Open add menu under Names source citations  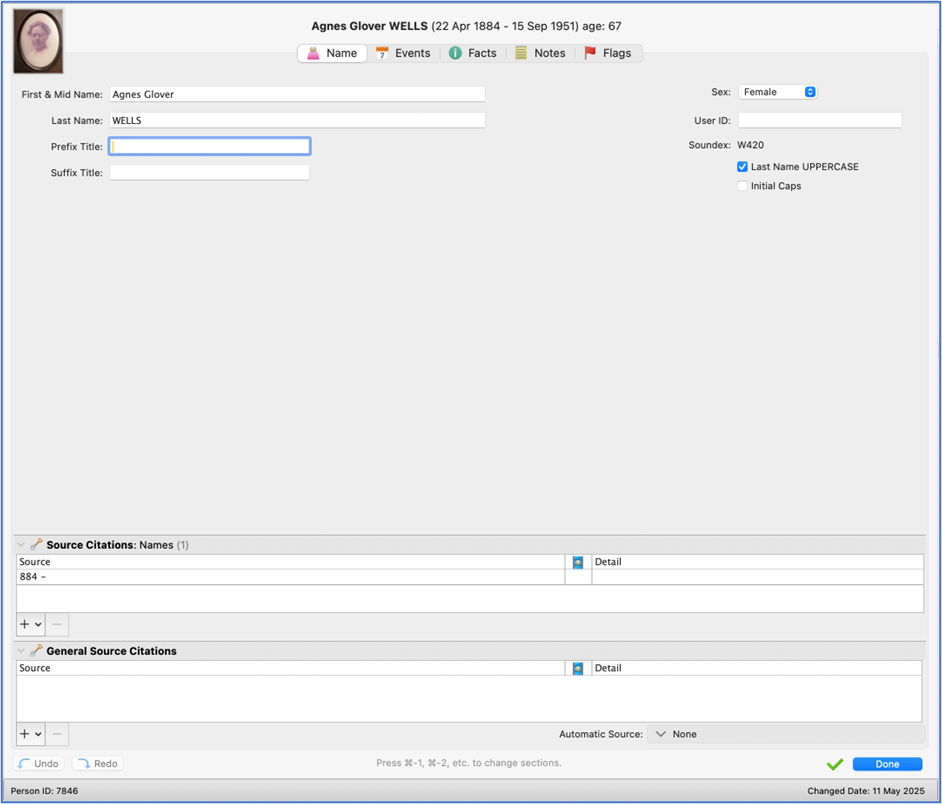pyautogui.click(x=30, y=625)
